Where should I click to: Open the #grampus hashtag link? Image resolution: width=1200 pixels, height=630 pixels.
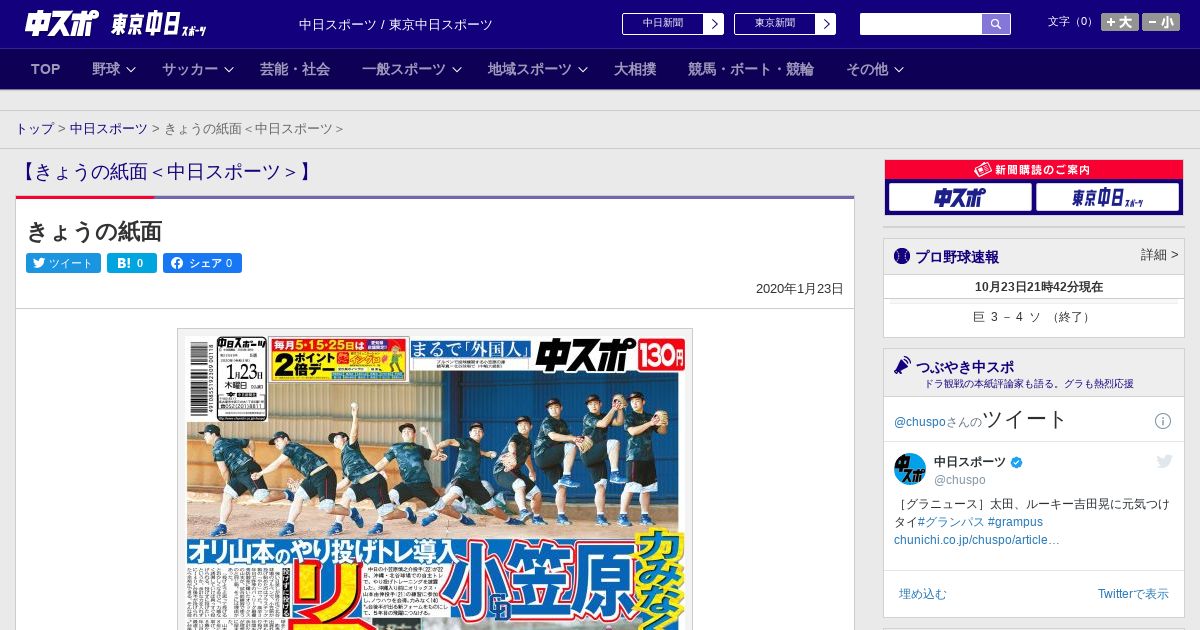click(x=1015, y=522)
